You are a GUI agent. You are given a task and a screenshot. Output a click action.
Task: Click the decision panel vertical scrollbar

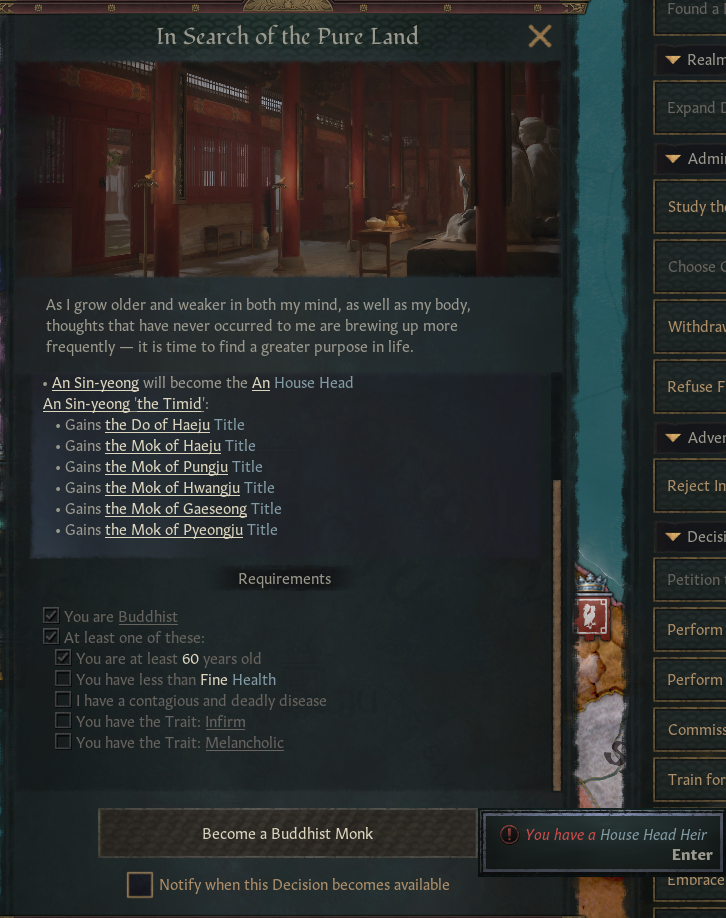pos(557,635)
